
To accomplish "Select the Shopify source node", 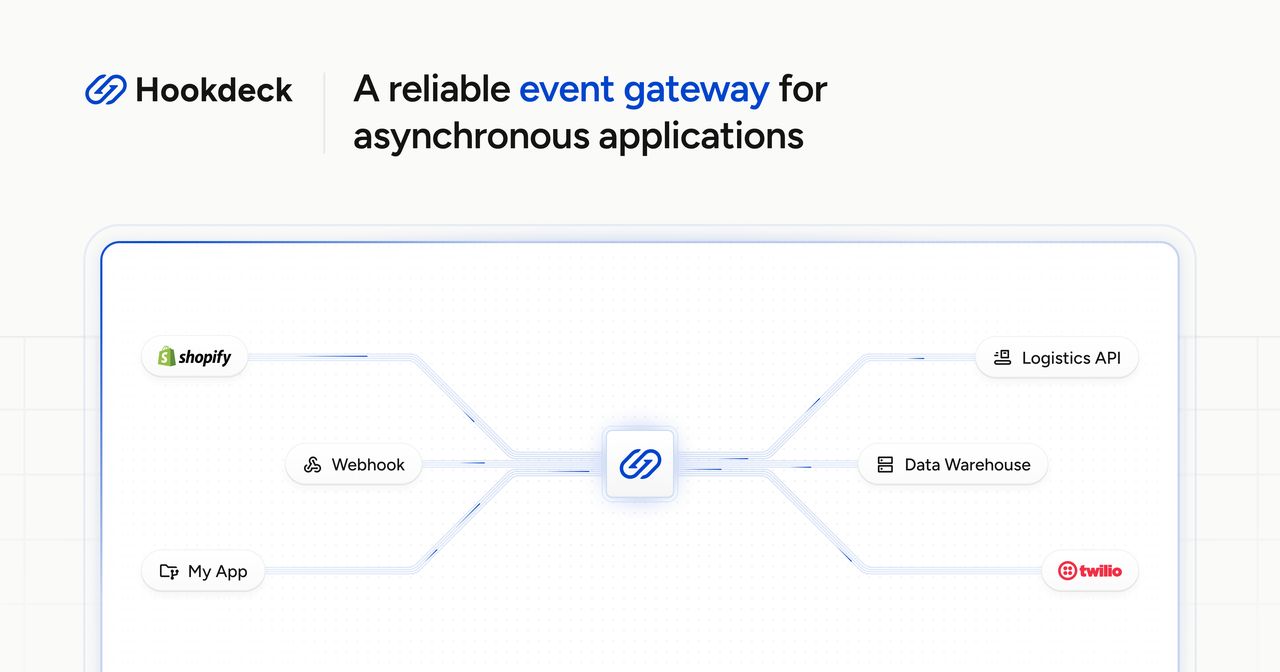I will [194, 357].
